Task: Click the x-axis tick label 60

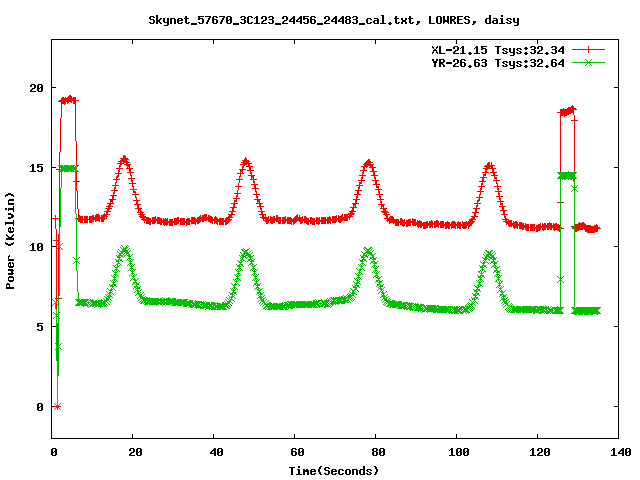Action: [297, 452]
